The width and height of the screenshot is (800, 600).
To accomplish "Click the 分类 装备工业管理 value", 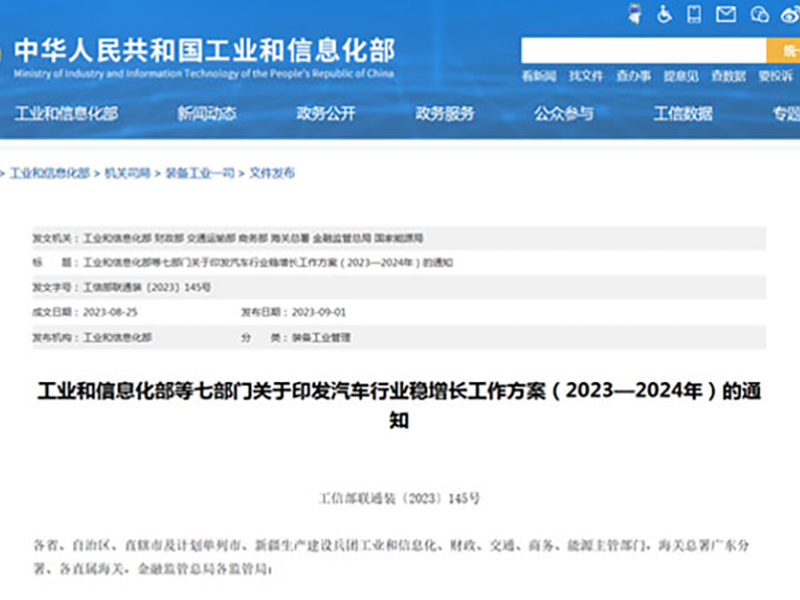I will coord(321,337).
